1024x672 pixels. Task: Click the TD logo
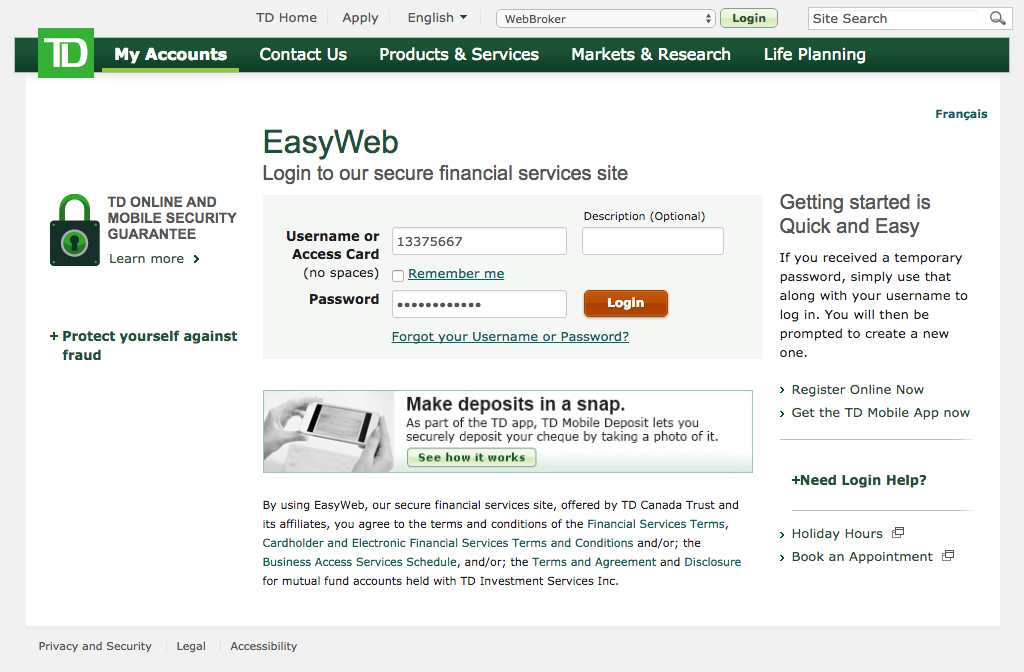66,53
